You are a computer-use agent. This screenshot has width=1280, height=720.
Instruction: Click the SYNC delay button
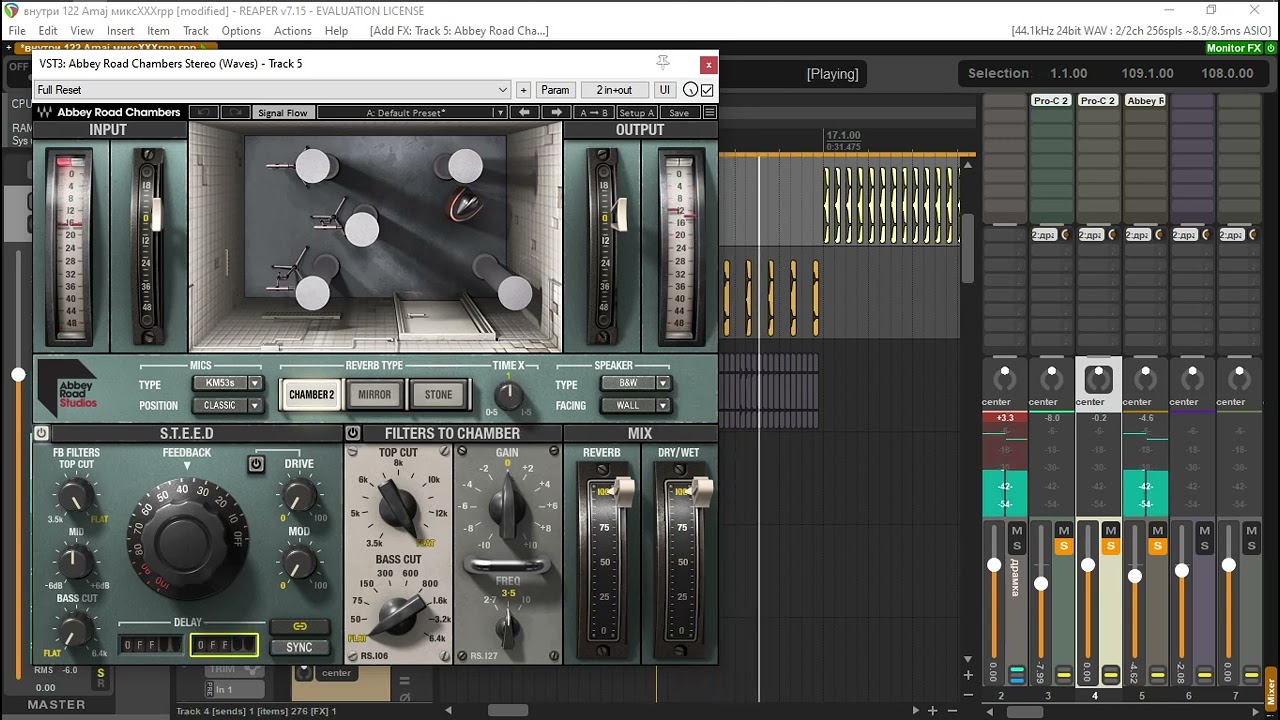299,647
